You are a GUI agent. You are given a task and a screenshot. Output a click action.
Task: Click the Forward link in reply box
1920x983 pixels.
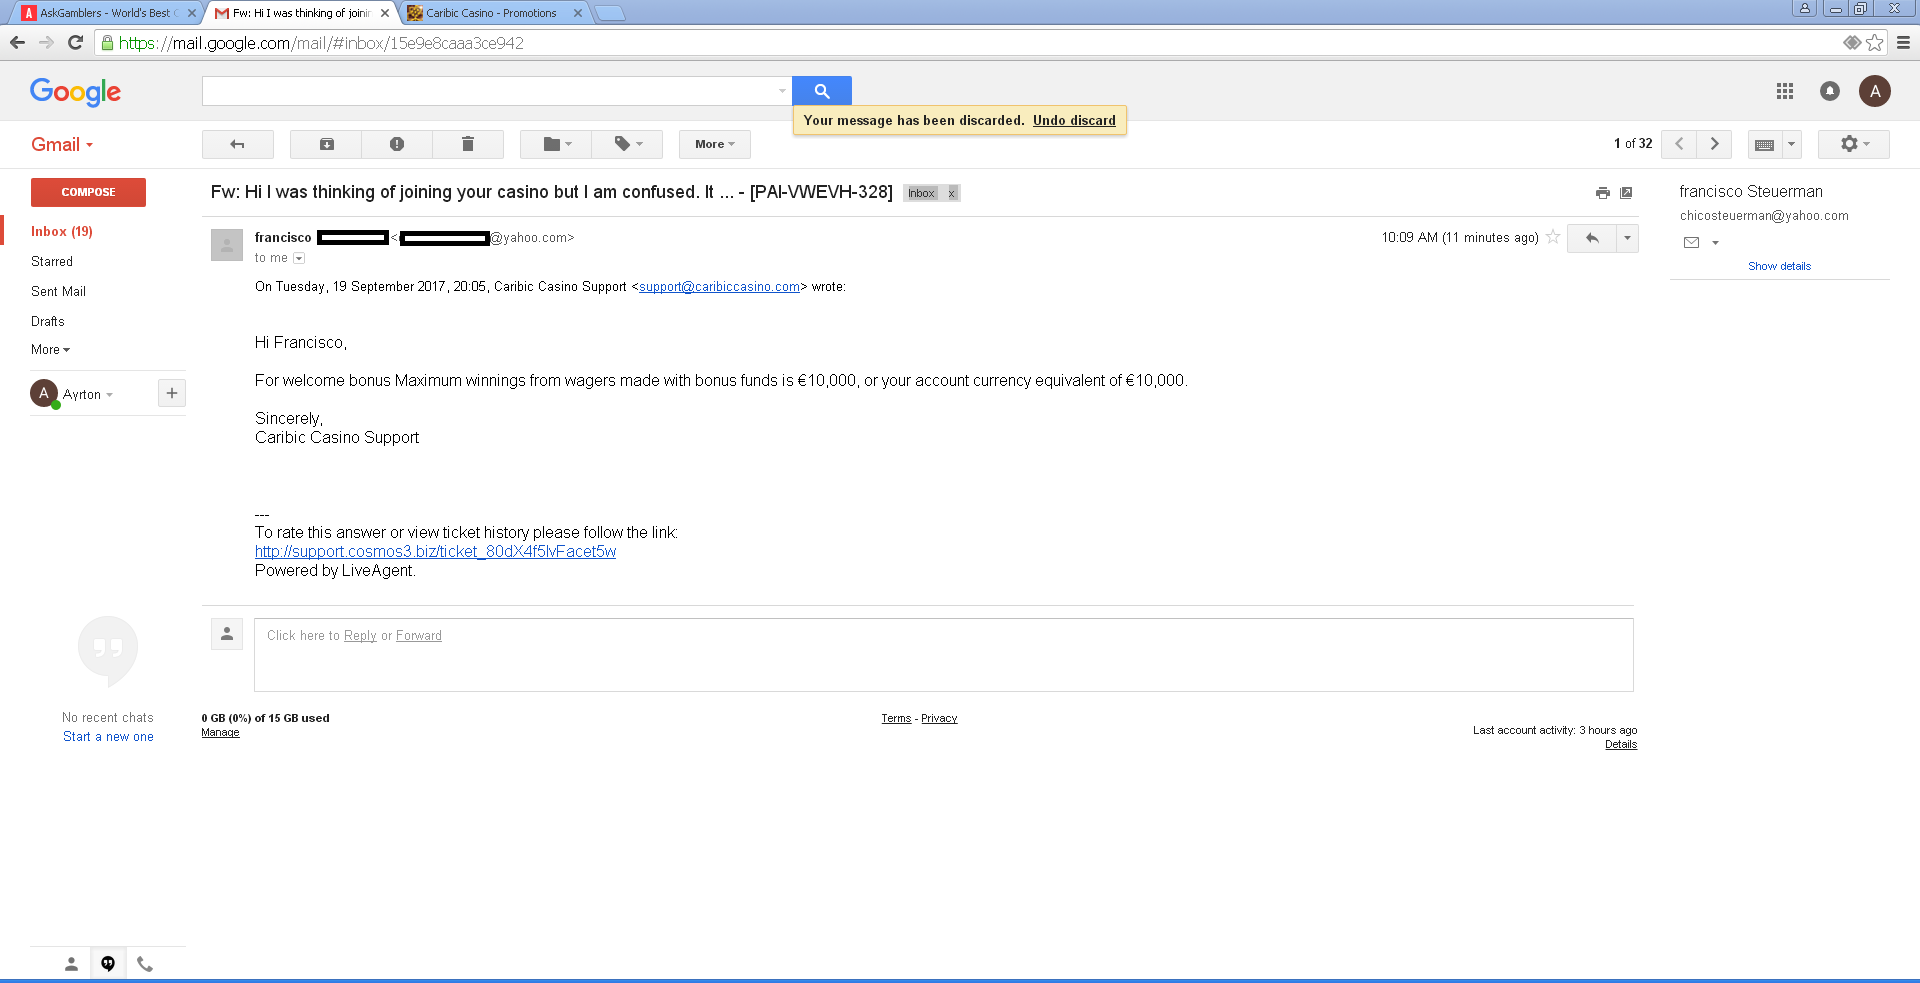click(419, 636)
